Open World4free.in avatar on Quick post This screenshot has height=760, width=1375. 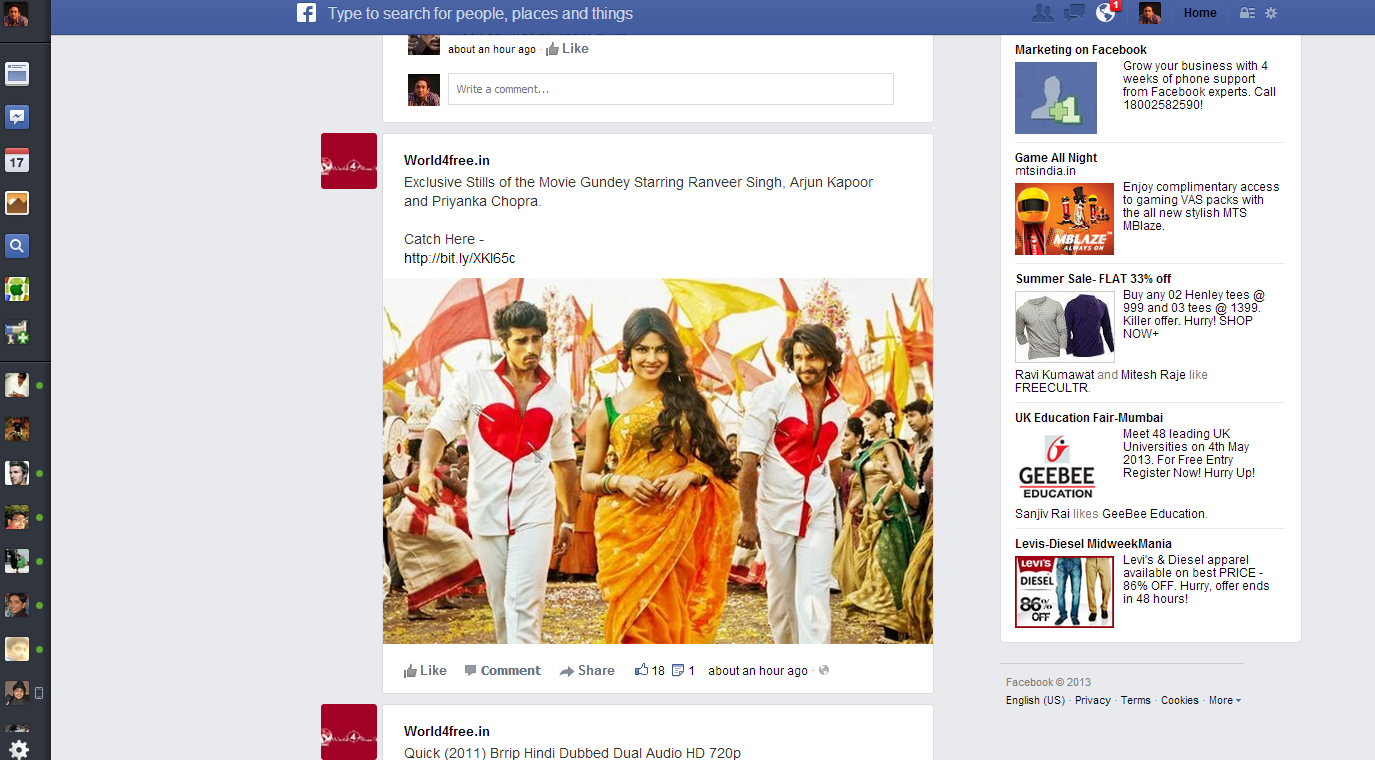click(x=349, y=732)
